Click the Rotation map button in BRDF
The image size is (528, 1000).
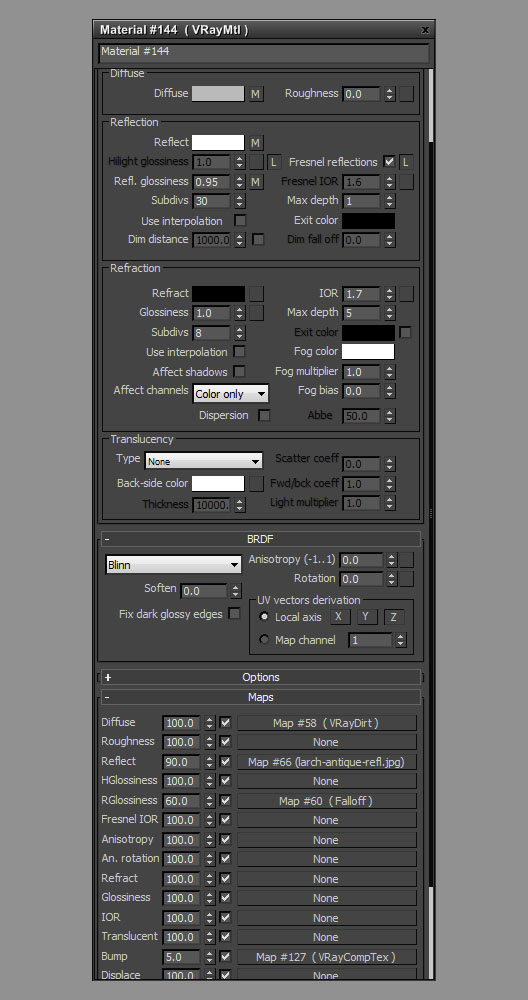point(406,579)
